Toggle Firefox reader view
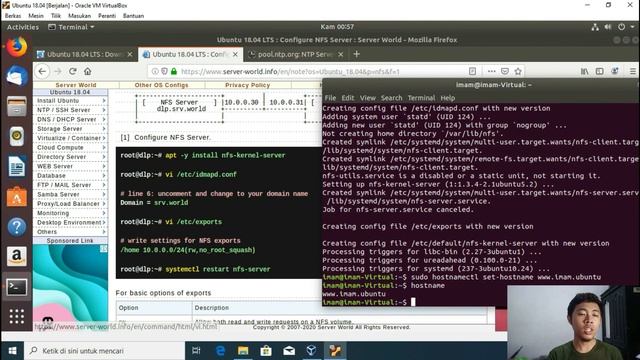Viewport: 640px width, 360px height. click(x=472, y=71)
